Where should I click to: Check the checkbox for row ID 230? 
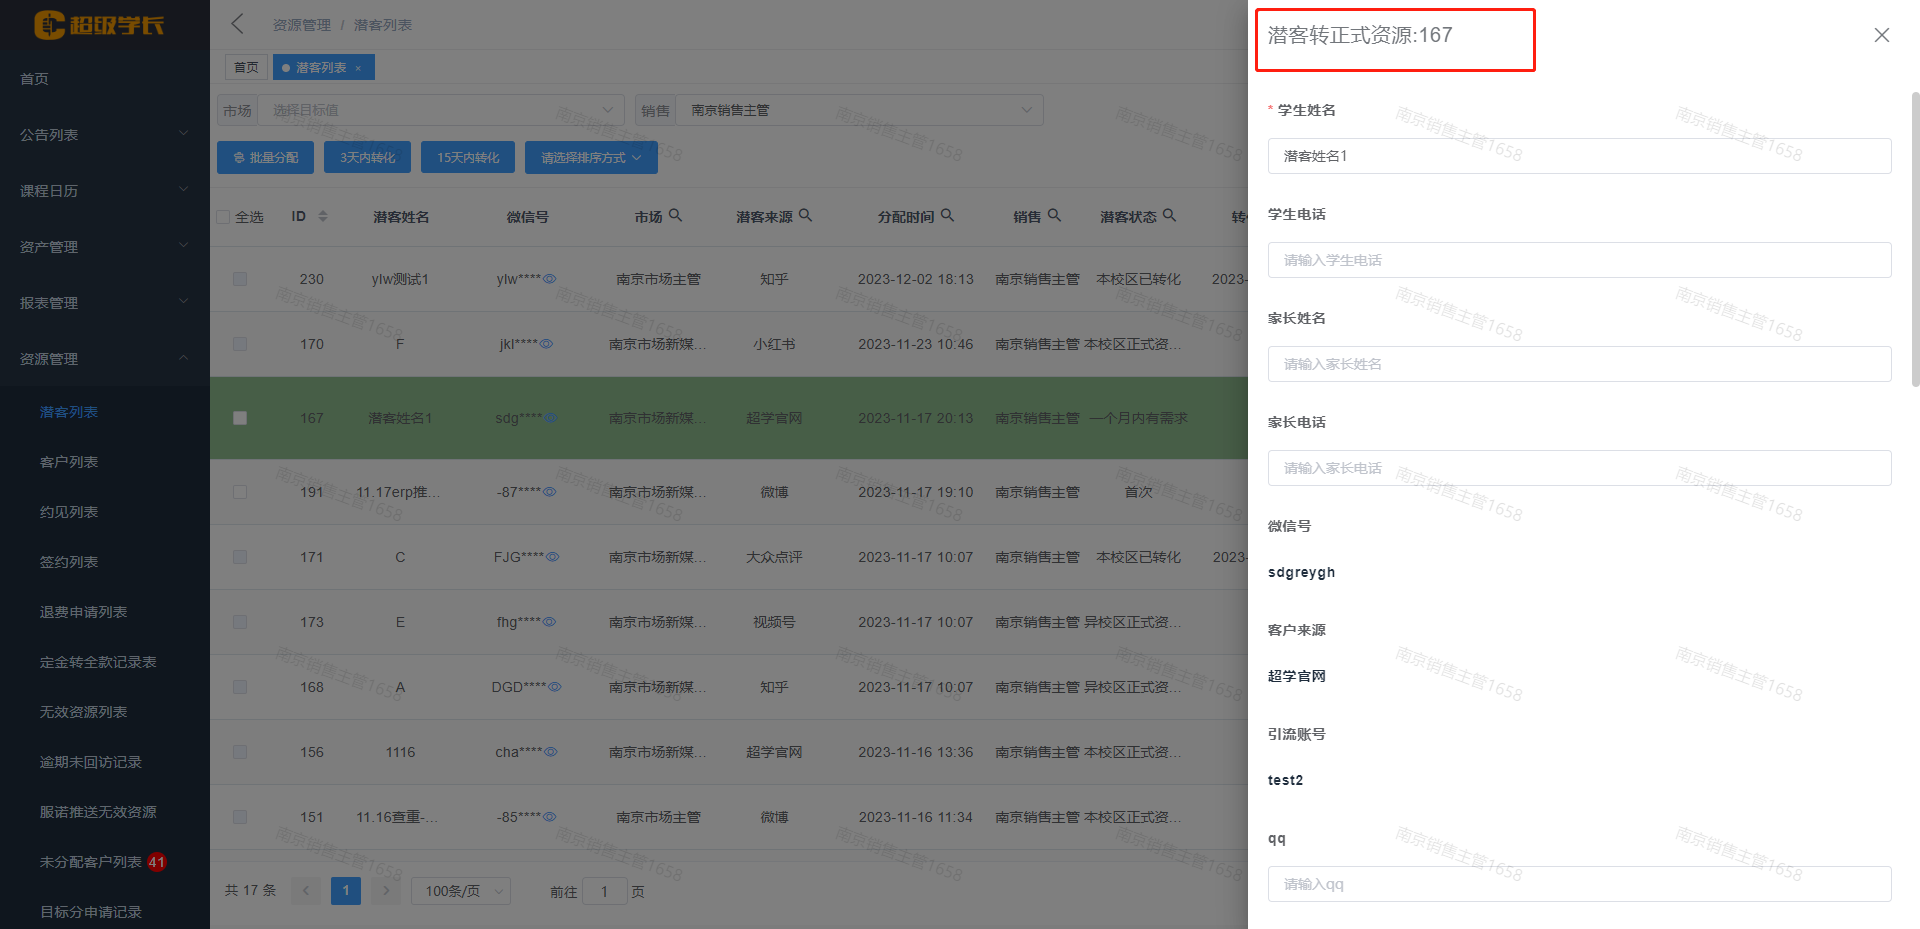pyautogui.click(x=240, y=279)
